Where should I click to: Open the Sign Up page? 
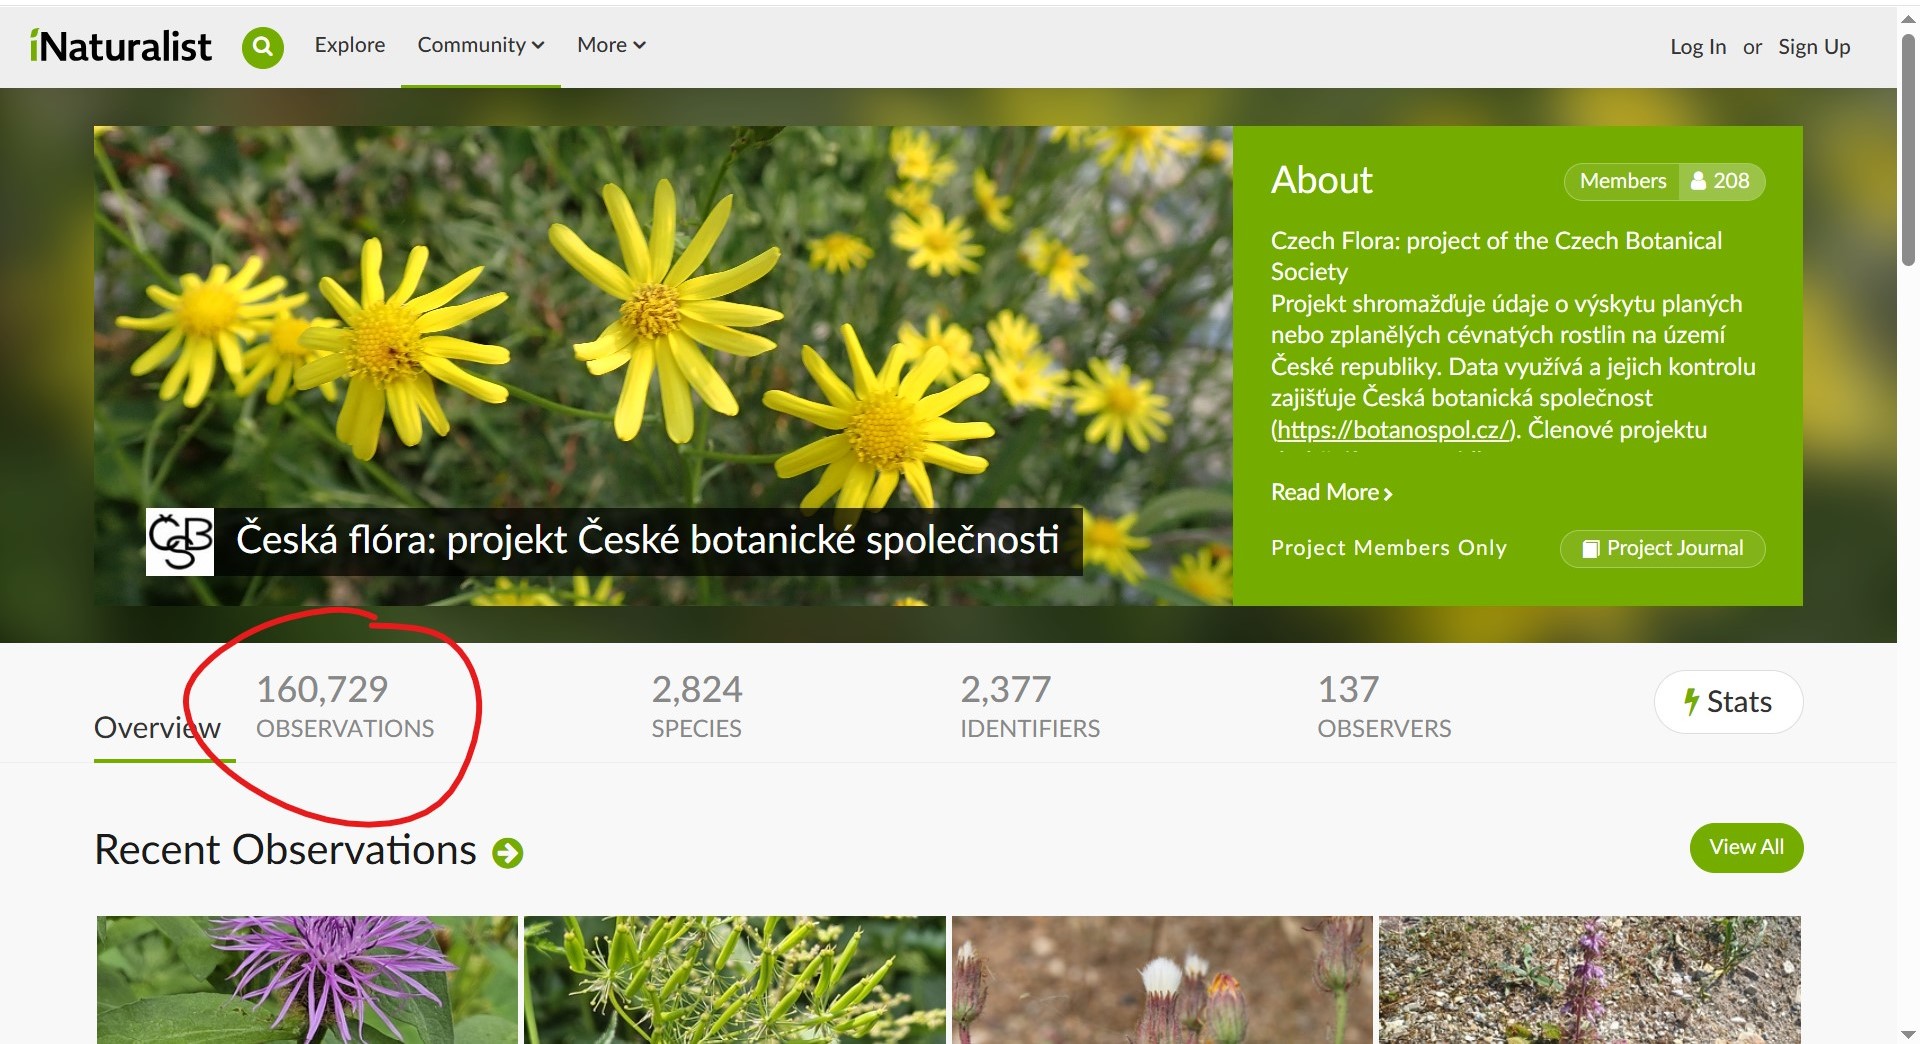1814,47
